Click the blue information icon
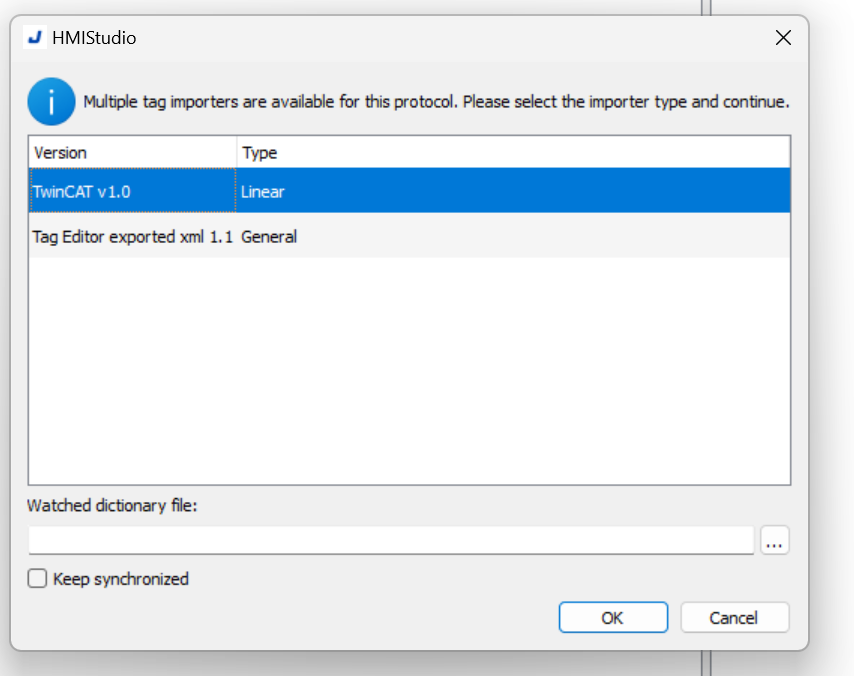 (x=51, y=101)
